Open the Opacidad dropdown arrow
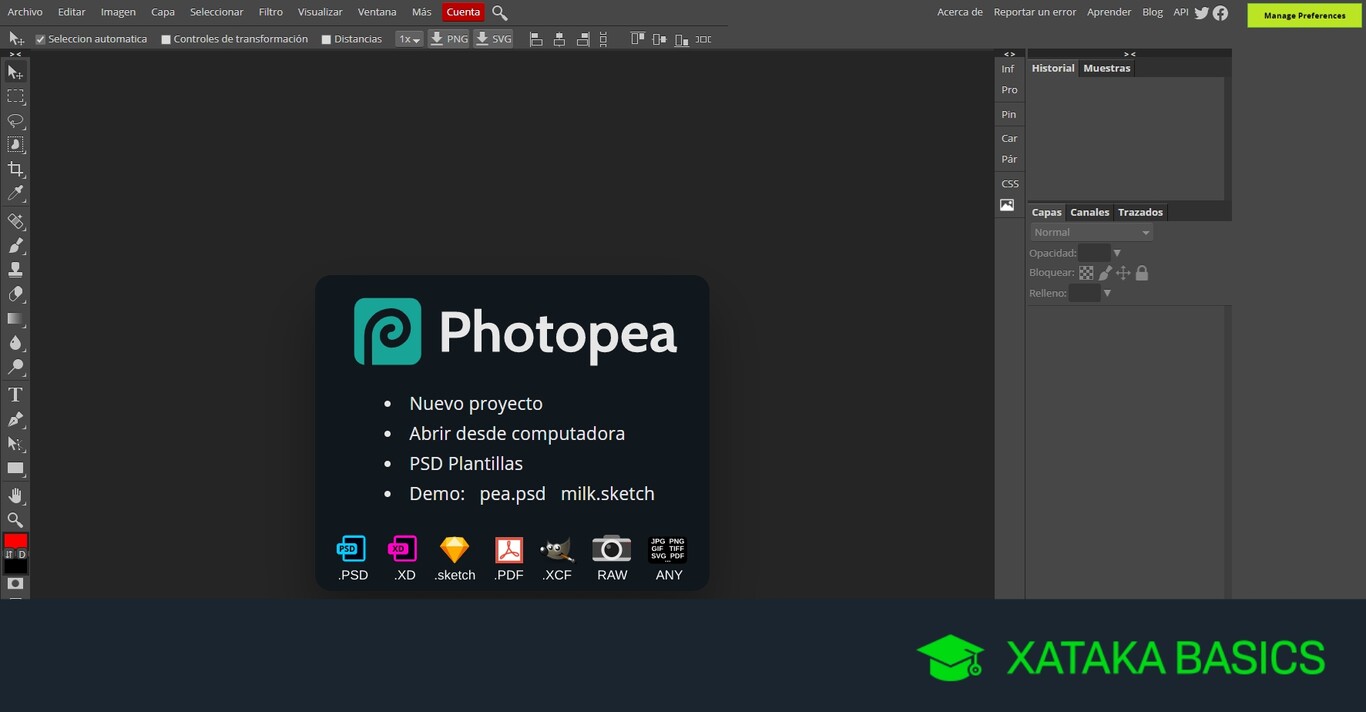 [x=1117, y=253]
